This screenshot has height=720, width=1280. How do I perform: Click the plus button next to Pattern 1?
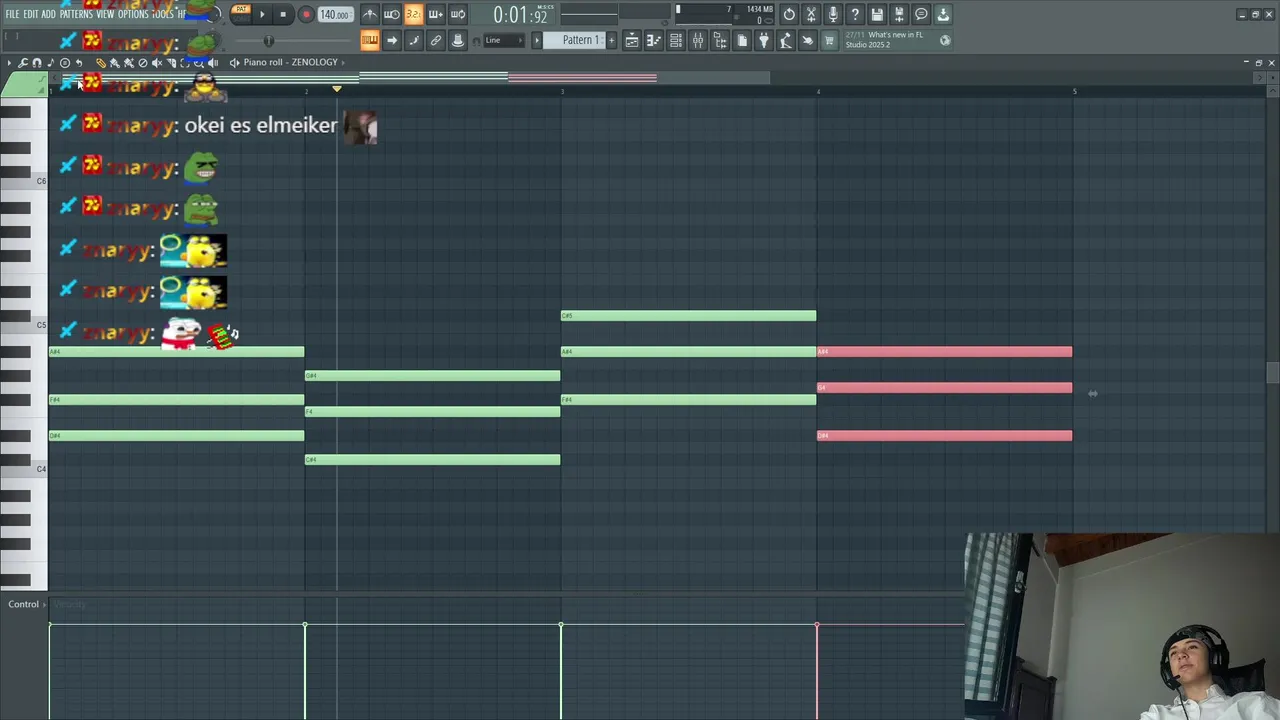tap(612, 40)
